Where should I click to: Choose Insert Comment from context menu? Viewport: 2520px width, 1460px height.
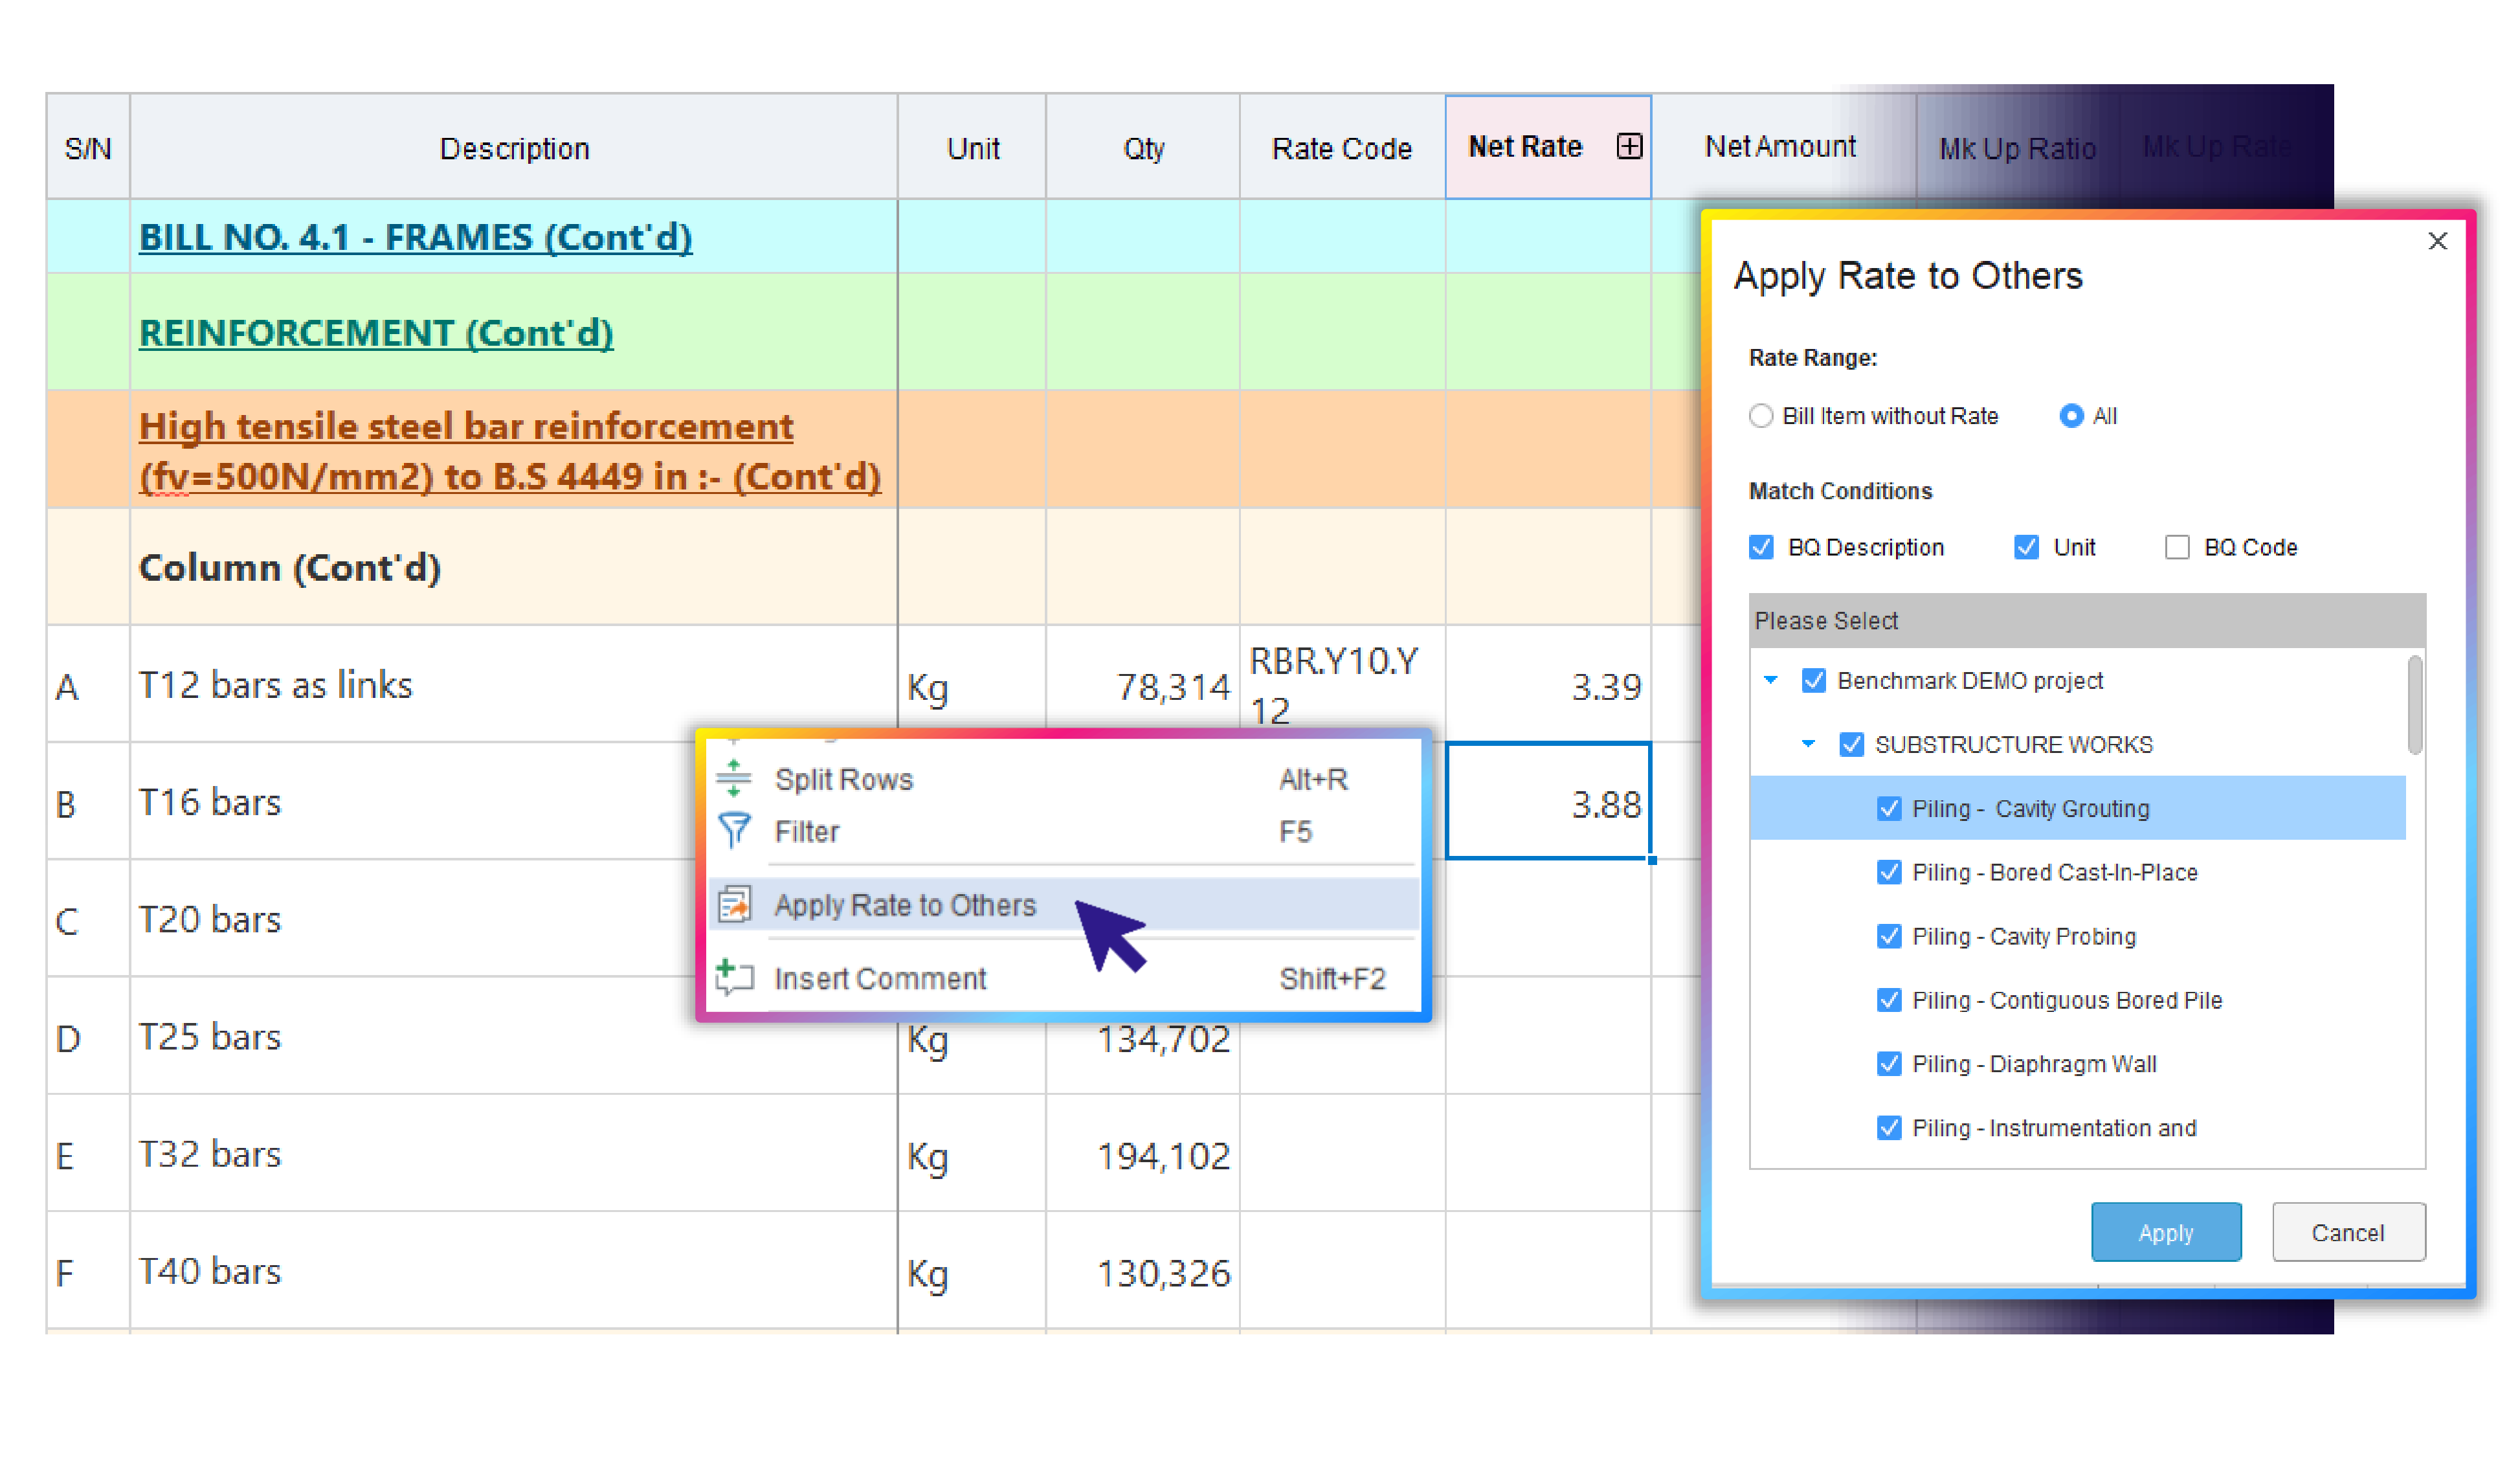(x=880, y=978)
